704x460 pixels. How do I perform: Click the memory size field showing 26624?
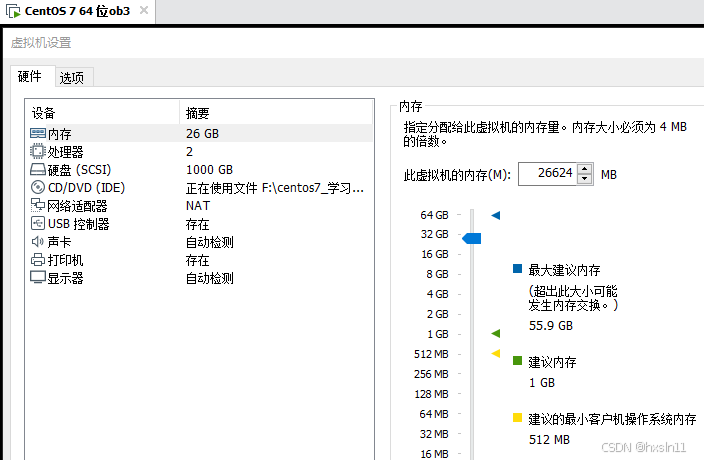pos(548,174)
